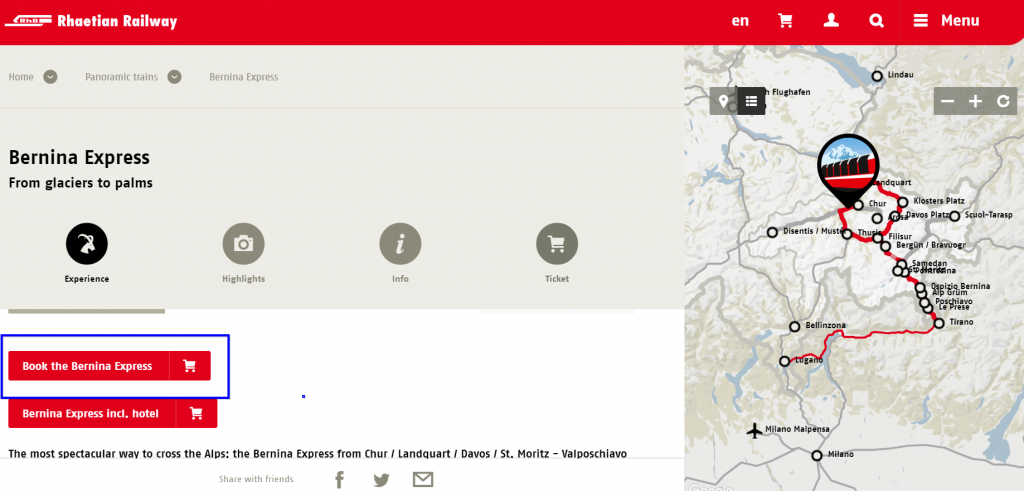Share on Twitter
Image resolution: width=1024 pixels, height=491 pixels.
[381, 480]
